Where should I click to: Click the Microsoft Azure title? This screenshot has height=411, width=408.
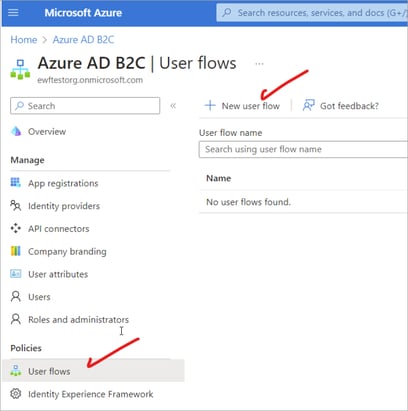point(83,13)
